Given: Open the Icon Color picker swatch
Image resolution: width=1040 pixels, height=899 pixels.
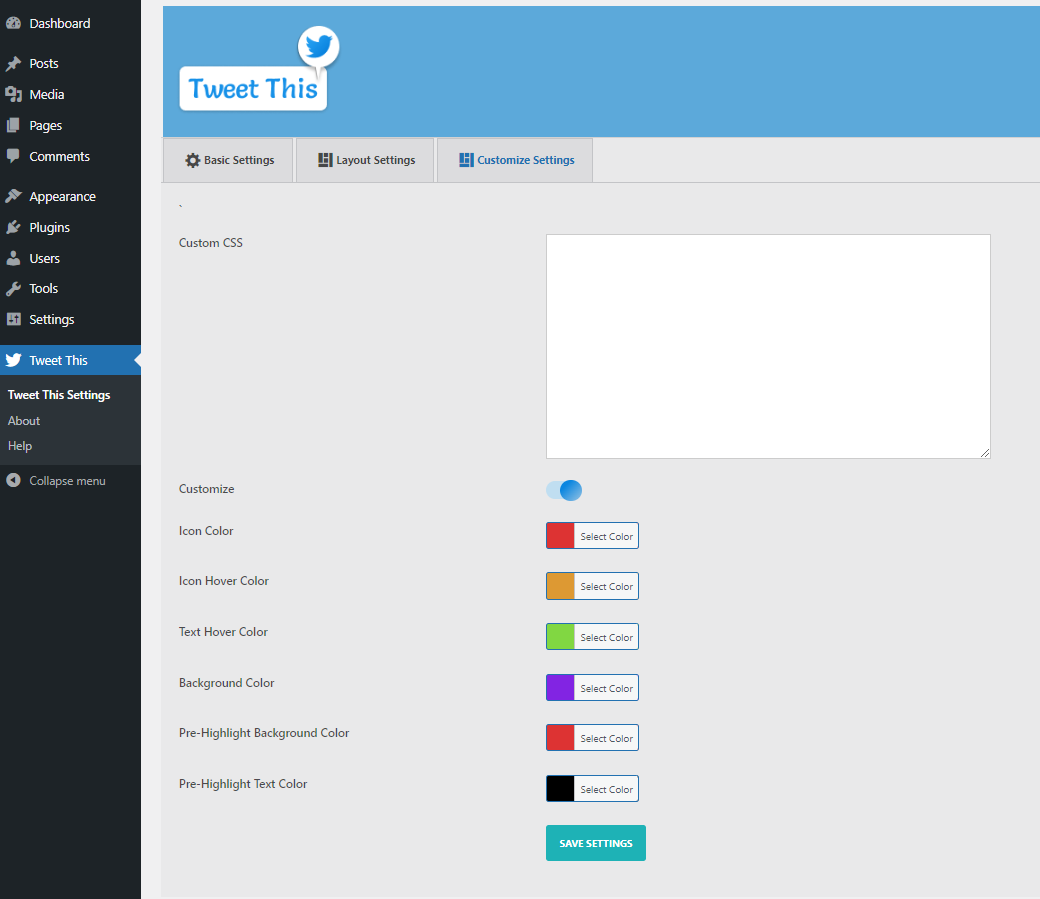Looking at the screenshot, I should (558, 535).
